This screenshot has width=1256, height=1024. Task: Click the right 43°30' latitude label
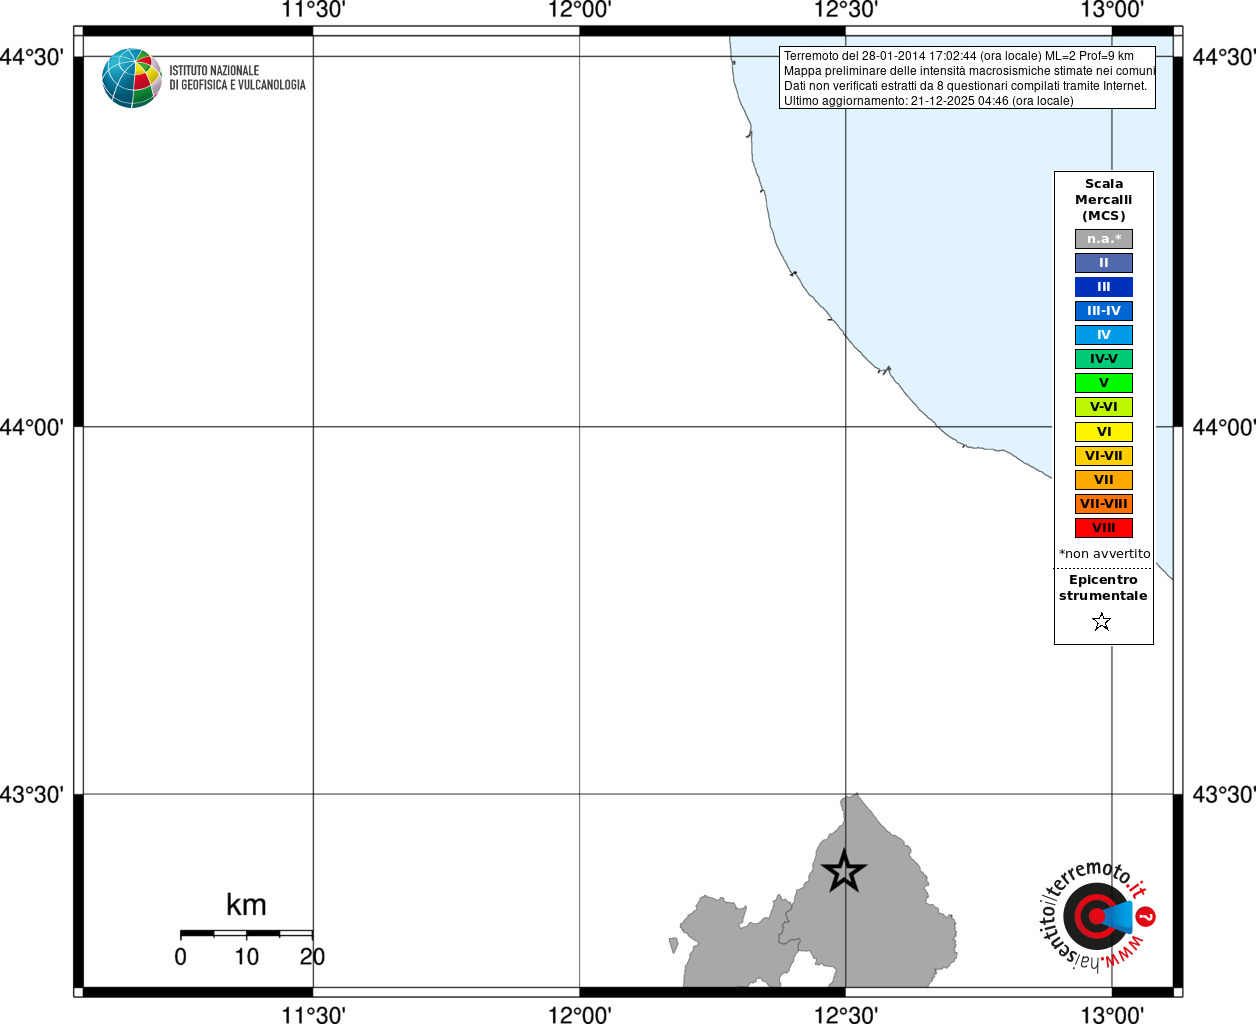[1224, 795]
